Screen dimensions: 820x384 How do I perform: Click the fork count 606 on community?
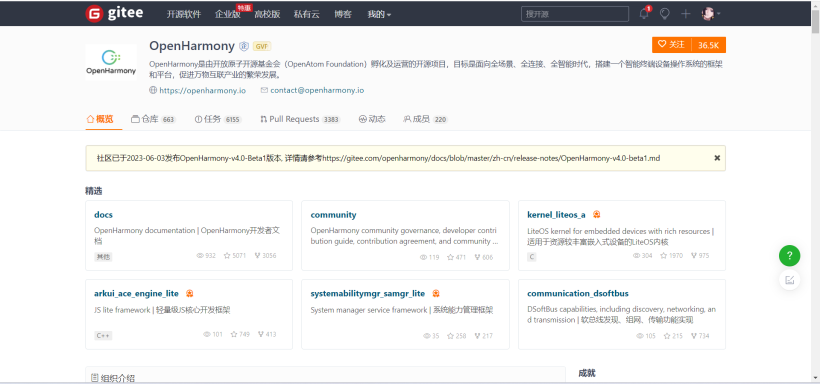click(484, 257)
